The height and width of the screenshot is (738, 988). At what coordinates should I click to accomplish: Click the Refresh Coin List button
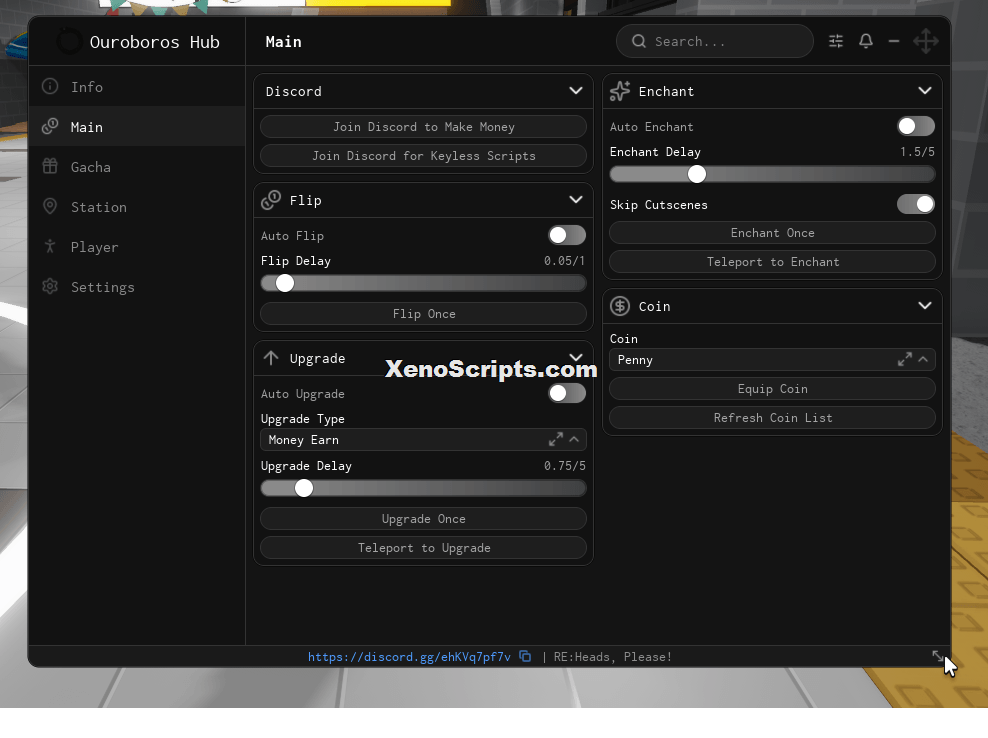point(773,418)
